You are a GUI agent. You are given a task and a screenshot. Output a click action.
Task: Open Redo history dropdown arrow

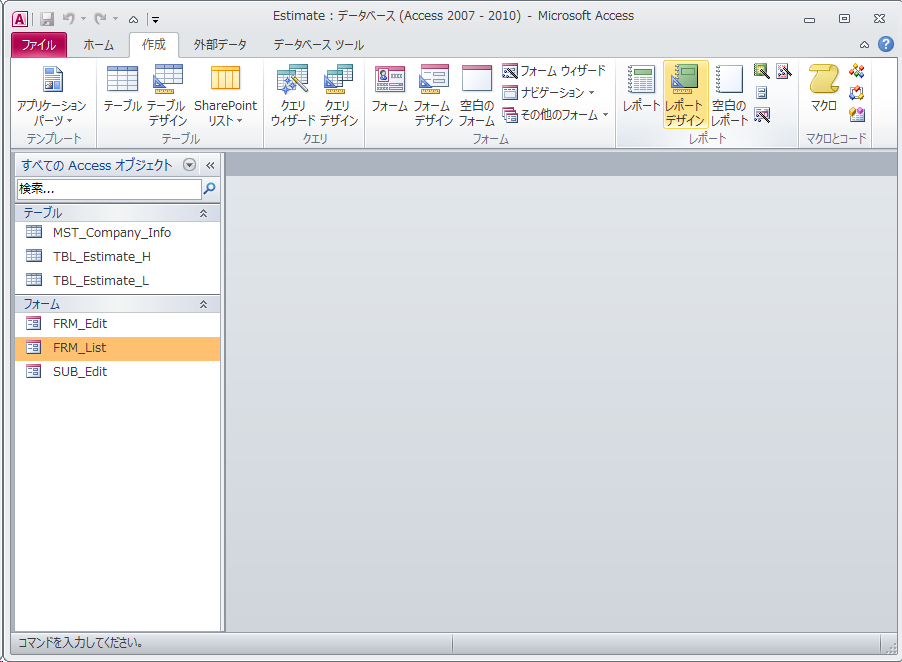point(116,19)
